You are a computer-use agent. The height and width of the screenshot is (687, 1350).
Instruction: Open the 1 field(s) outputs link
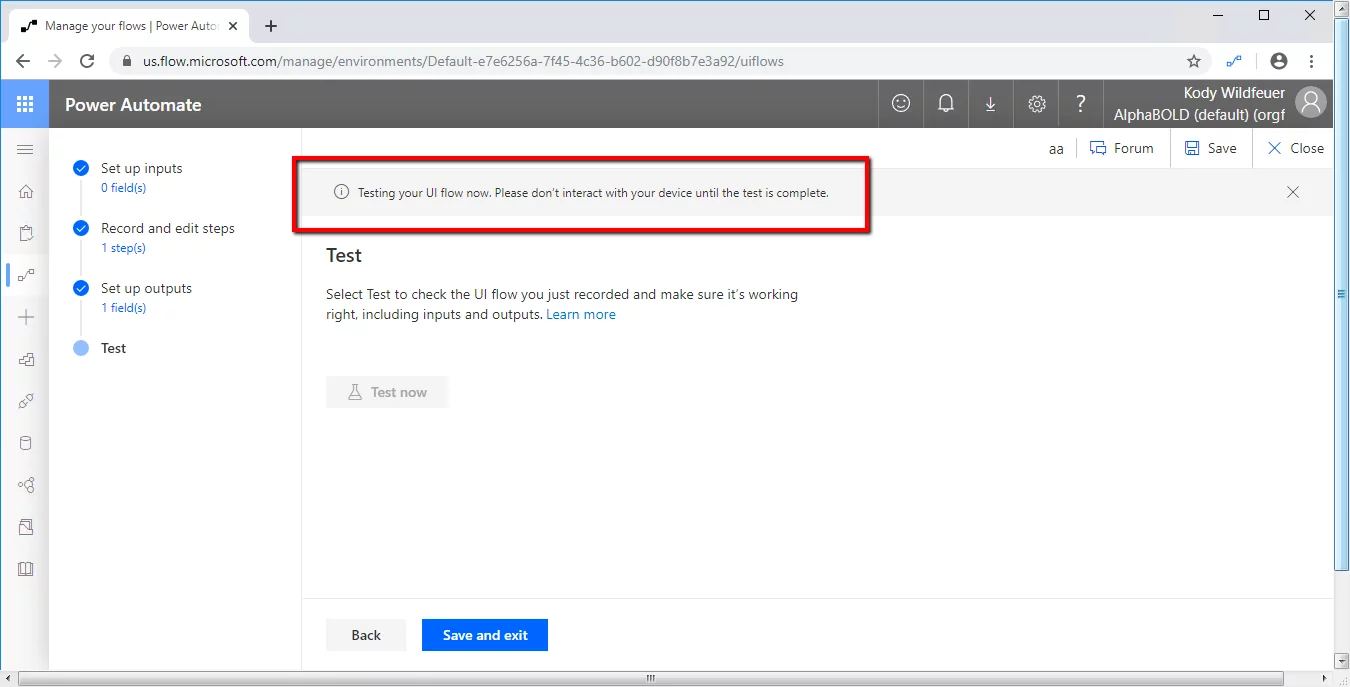(124, 308)
